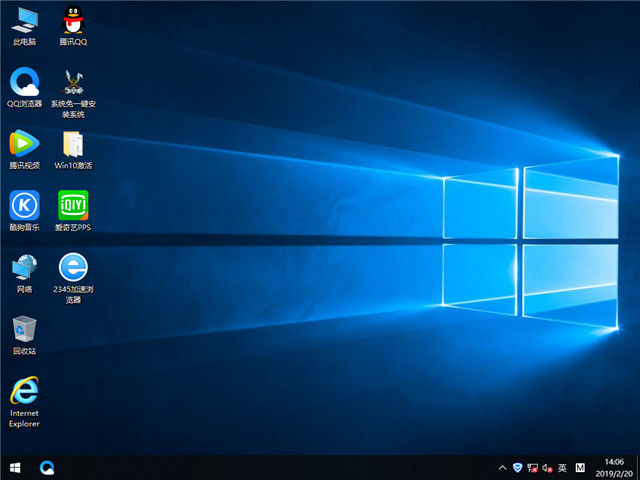Select the Win10激活 folder
Screen dimensions: 640x480
[x=73, y=149]
